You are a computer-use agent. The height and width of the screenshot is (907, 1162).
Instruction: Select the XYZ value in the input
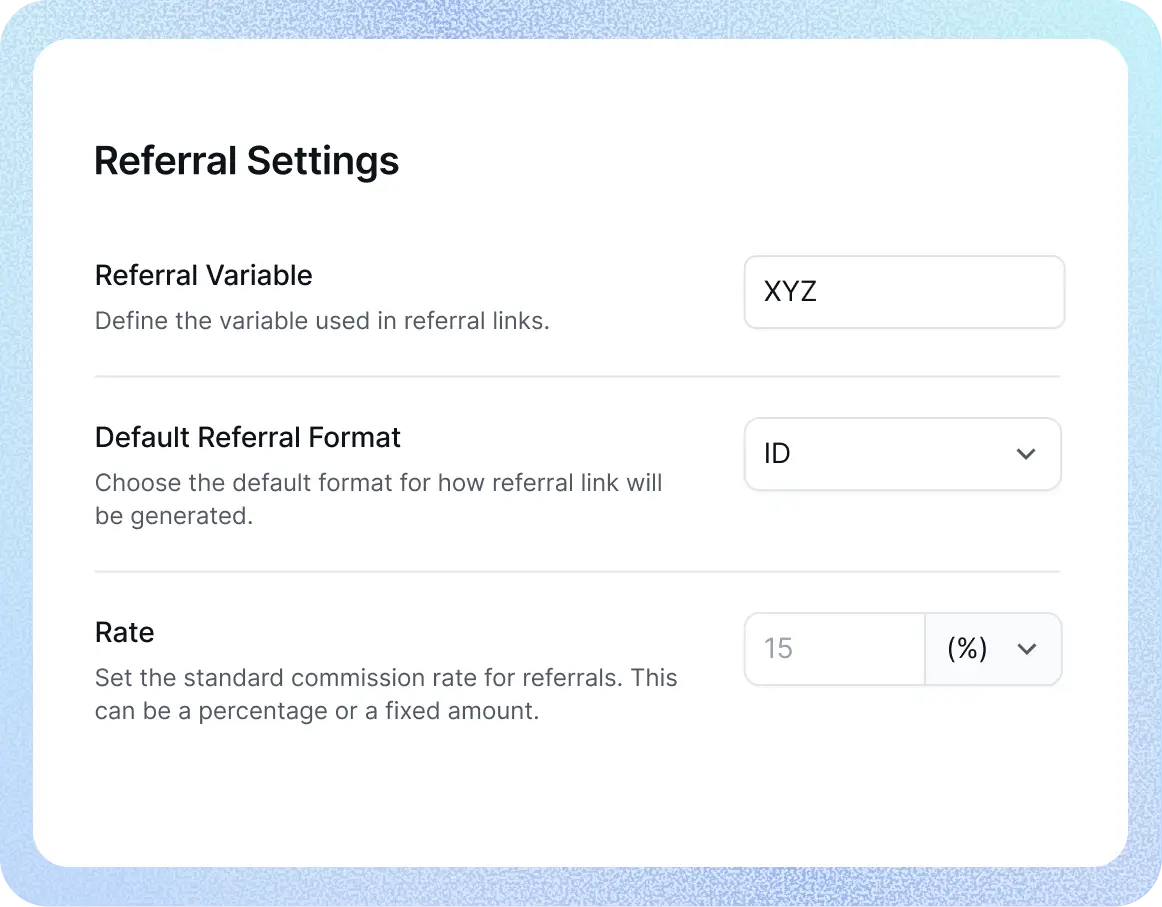[x=791, y=291]
